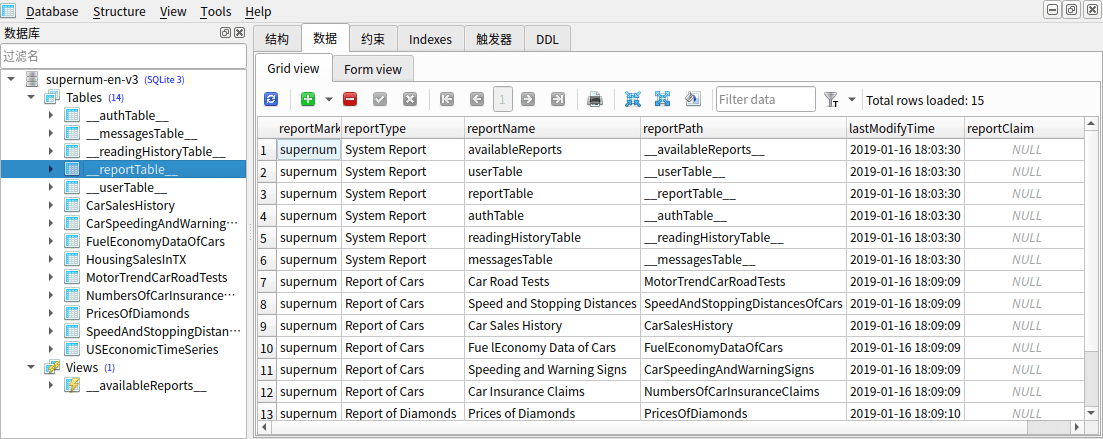Image resolution: width=1103 pixels, height=439 pixels.
Task: Open the DDL tab
Action: pos(547,39)
